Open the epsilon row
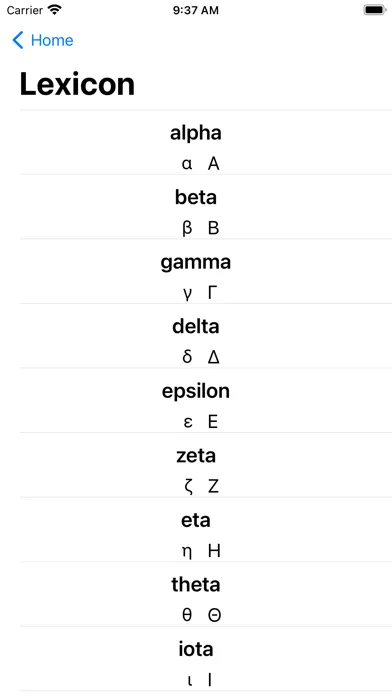 click(206, 400)
